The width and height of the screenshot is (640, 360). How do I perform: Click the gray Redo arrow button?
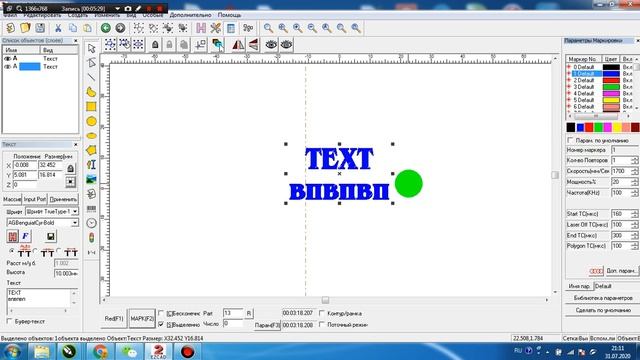coord(120,28)
